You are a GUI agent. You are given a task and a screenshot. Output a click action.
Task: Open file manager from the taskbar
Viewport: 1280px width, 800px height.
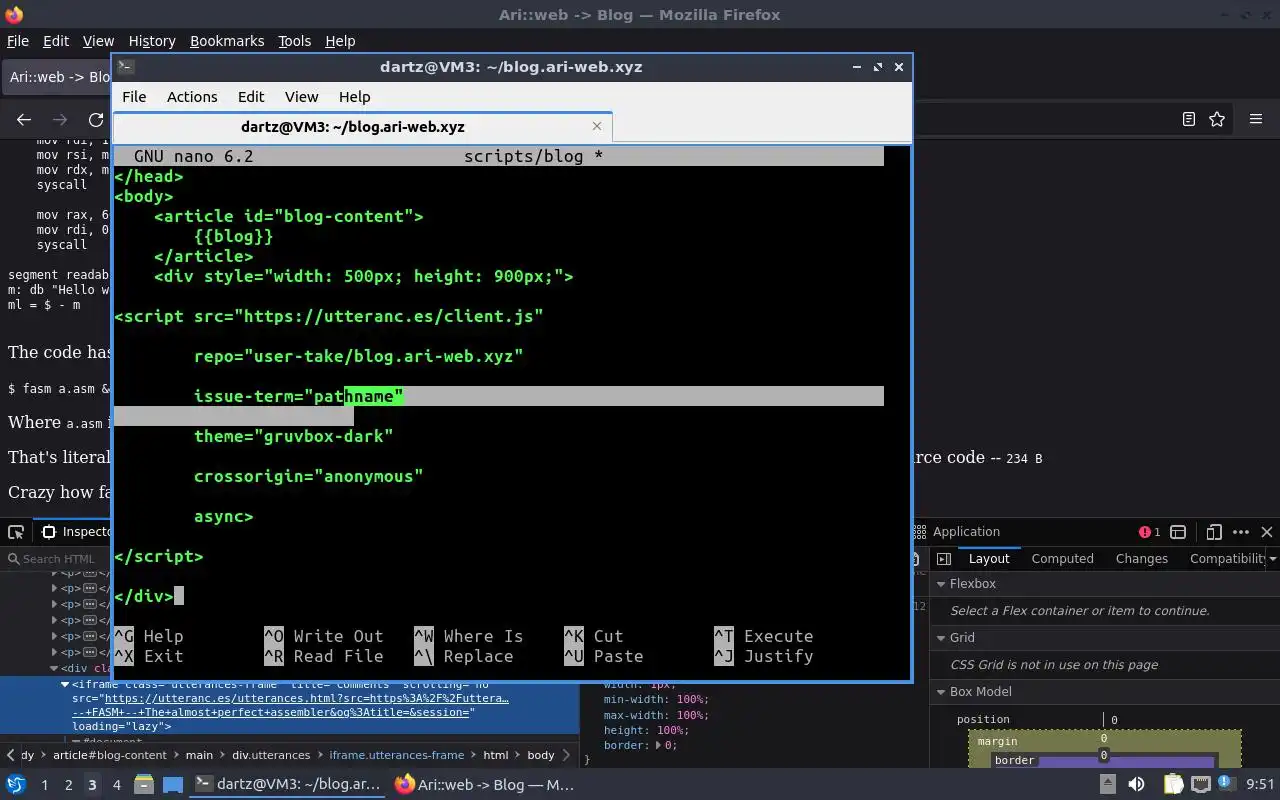143,785
